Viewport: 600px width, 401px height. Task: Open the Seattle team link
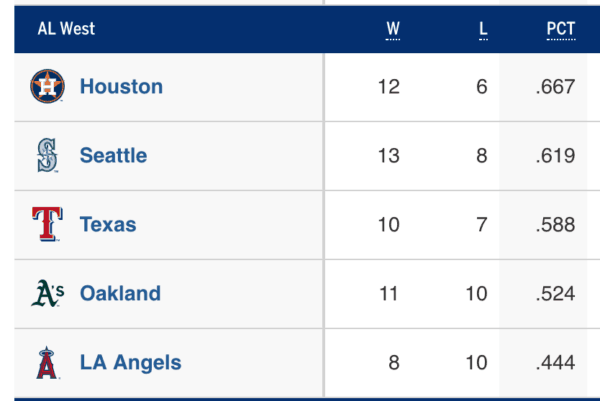[x=113, y=156]
